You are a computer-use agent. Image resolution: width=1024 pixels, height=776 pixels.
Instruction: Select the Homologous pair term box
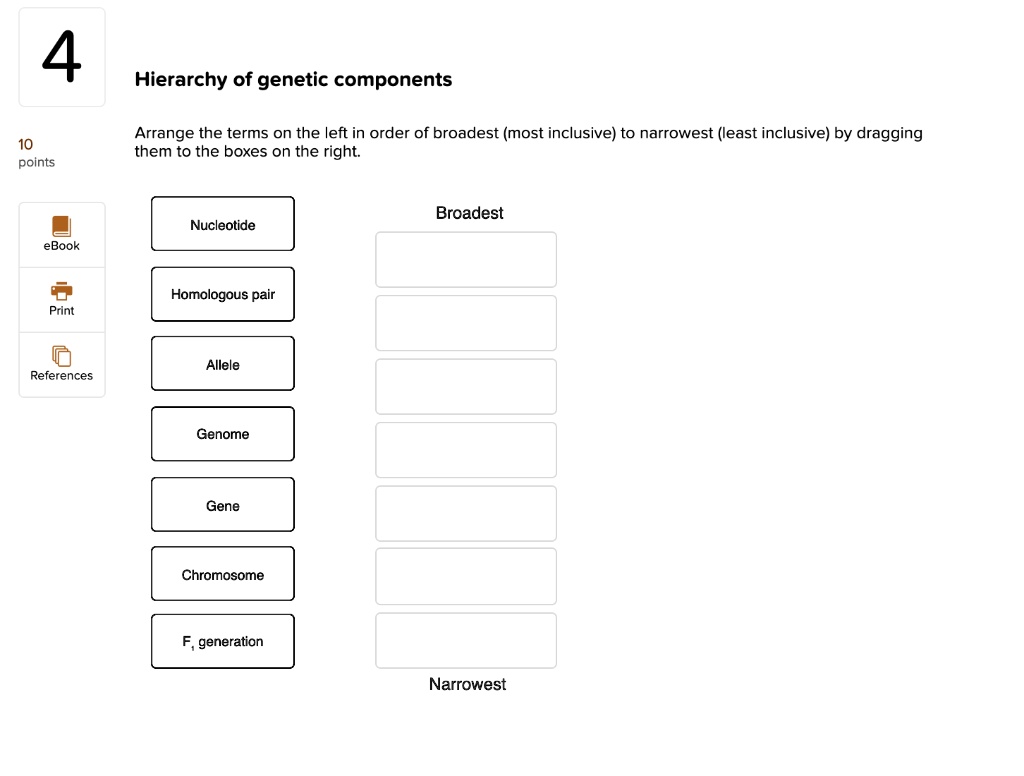coord(222,294)
